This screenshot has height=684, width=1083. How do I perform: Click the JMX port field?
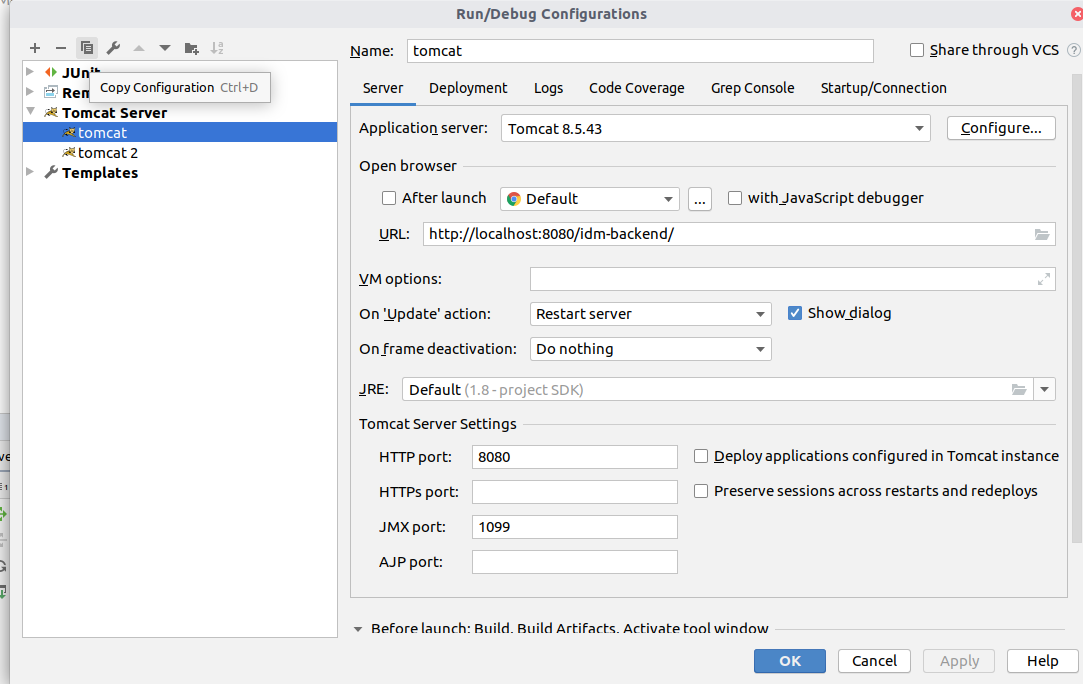[575, 527]
